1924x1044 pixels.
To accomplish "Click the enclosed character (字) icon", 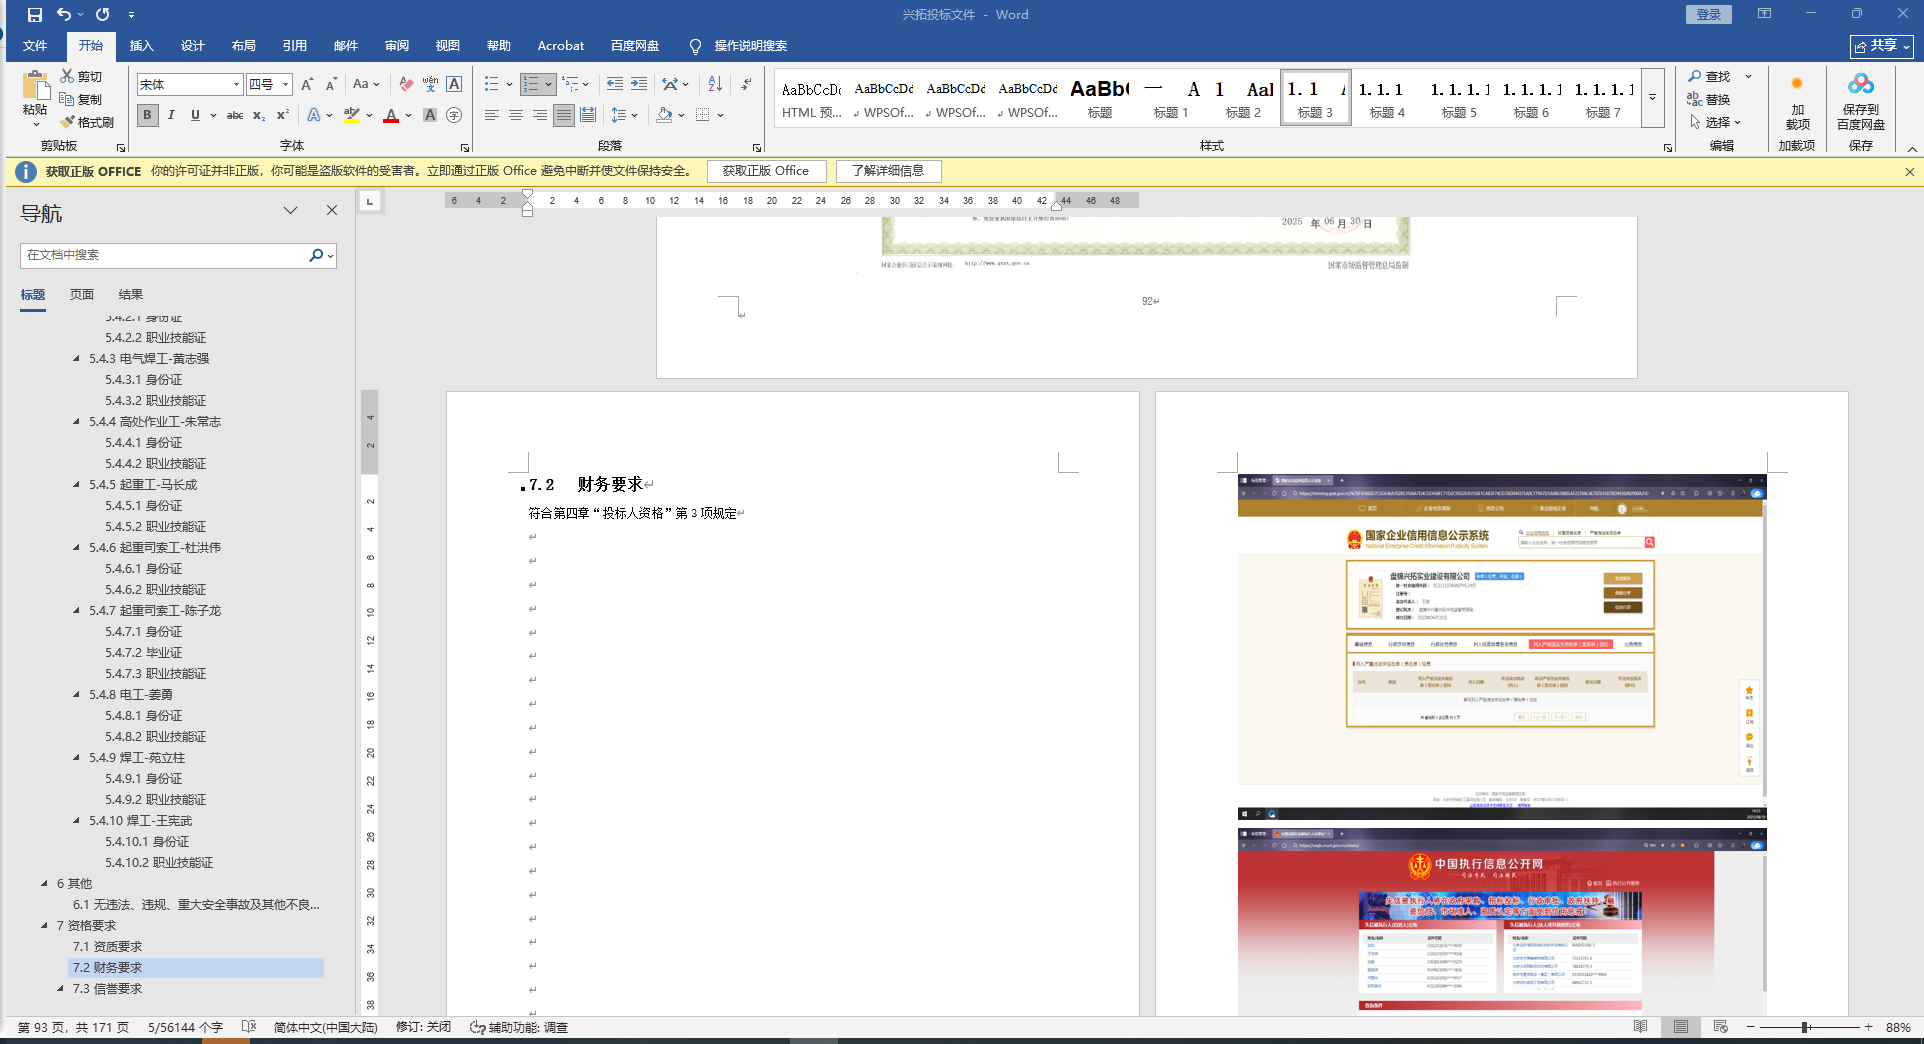I will point(454,115).
